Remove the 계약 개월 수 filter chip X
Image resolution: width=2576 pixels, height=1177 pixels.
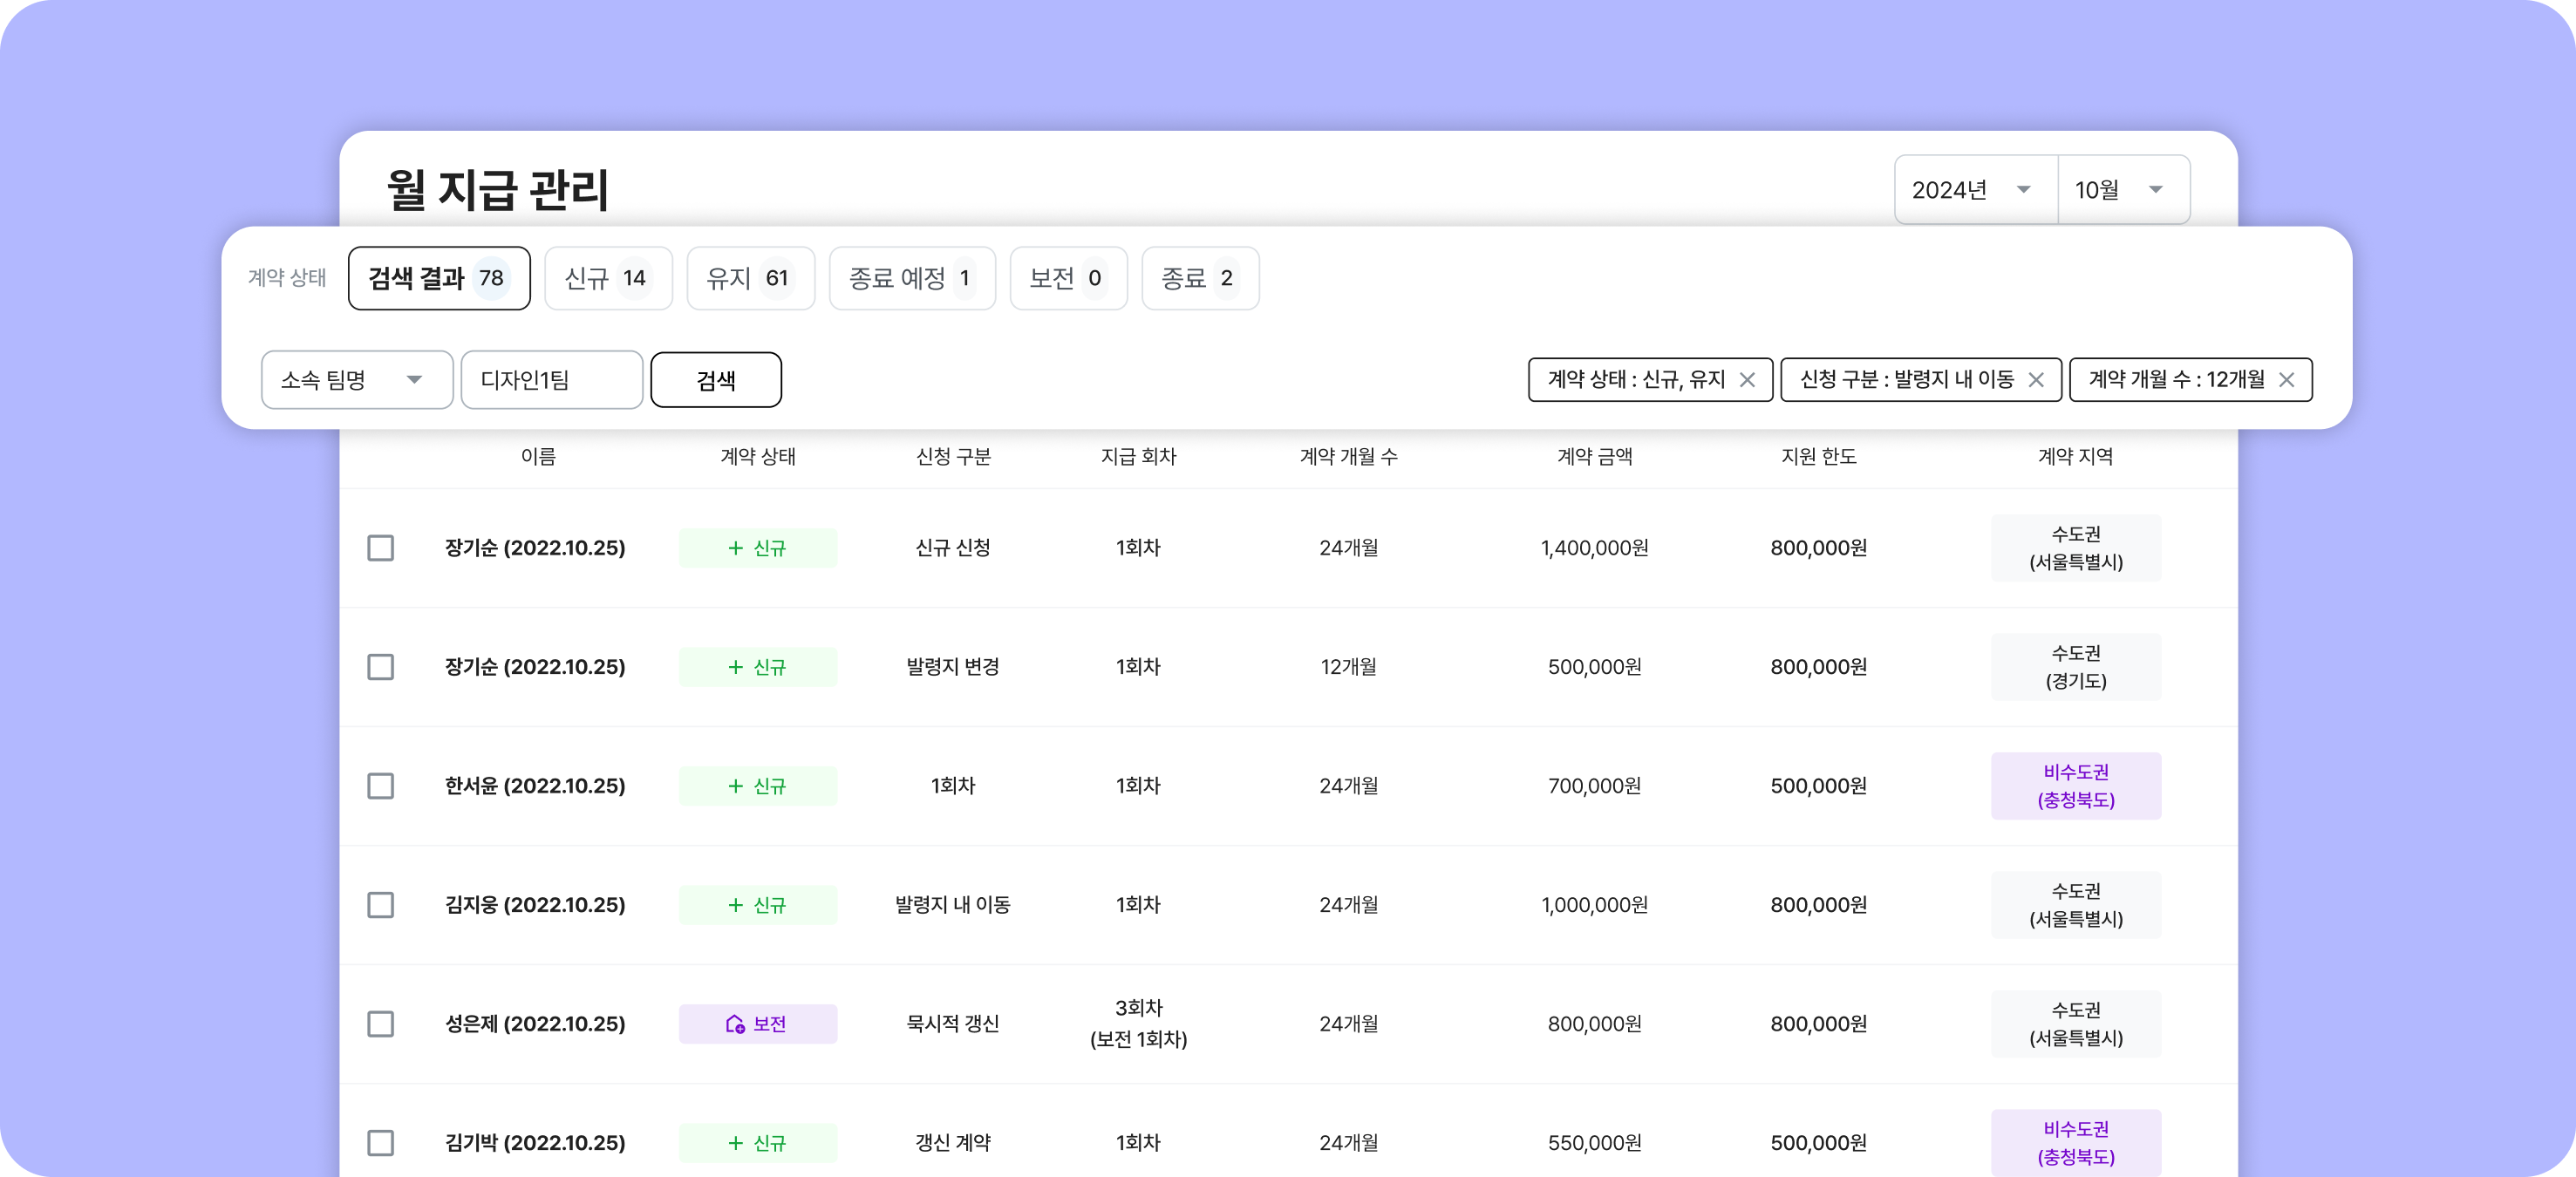coord(2286,380)
